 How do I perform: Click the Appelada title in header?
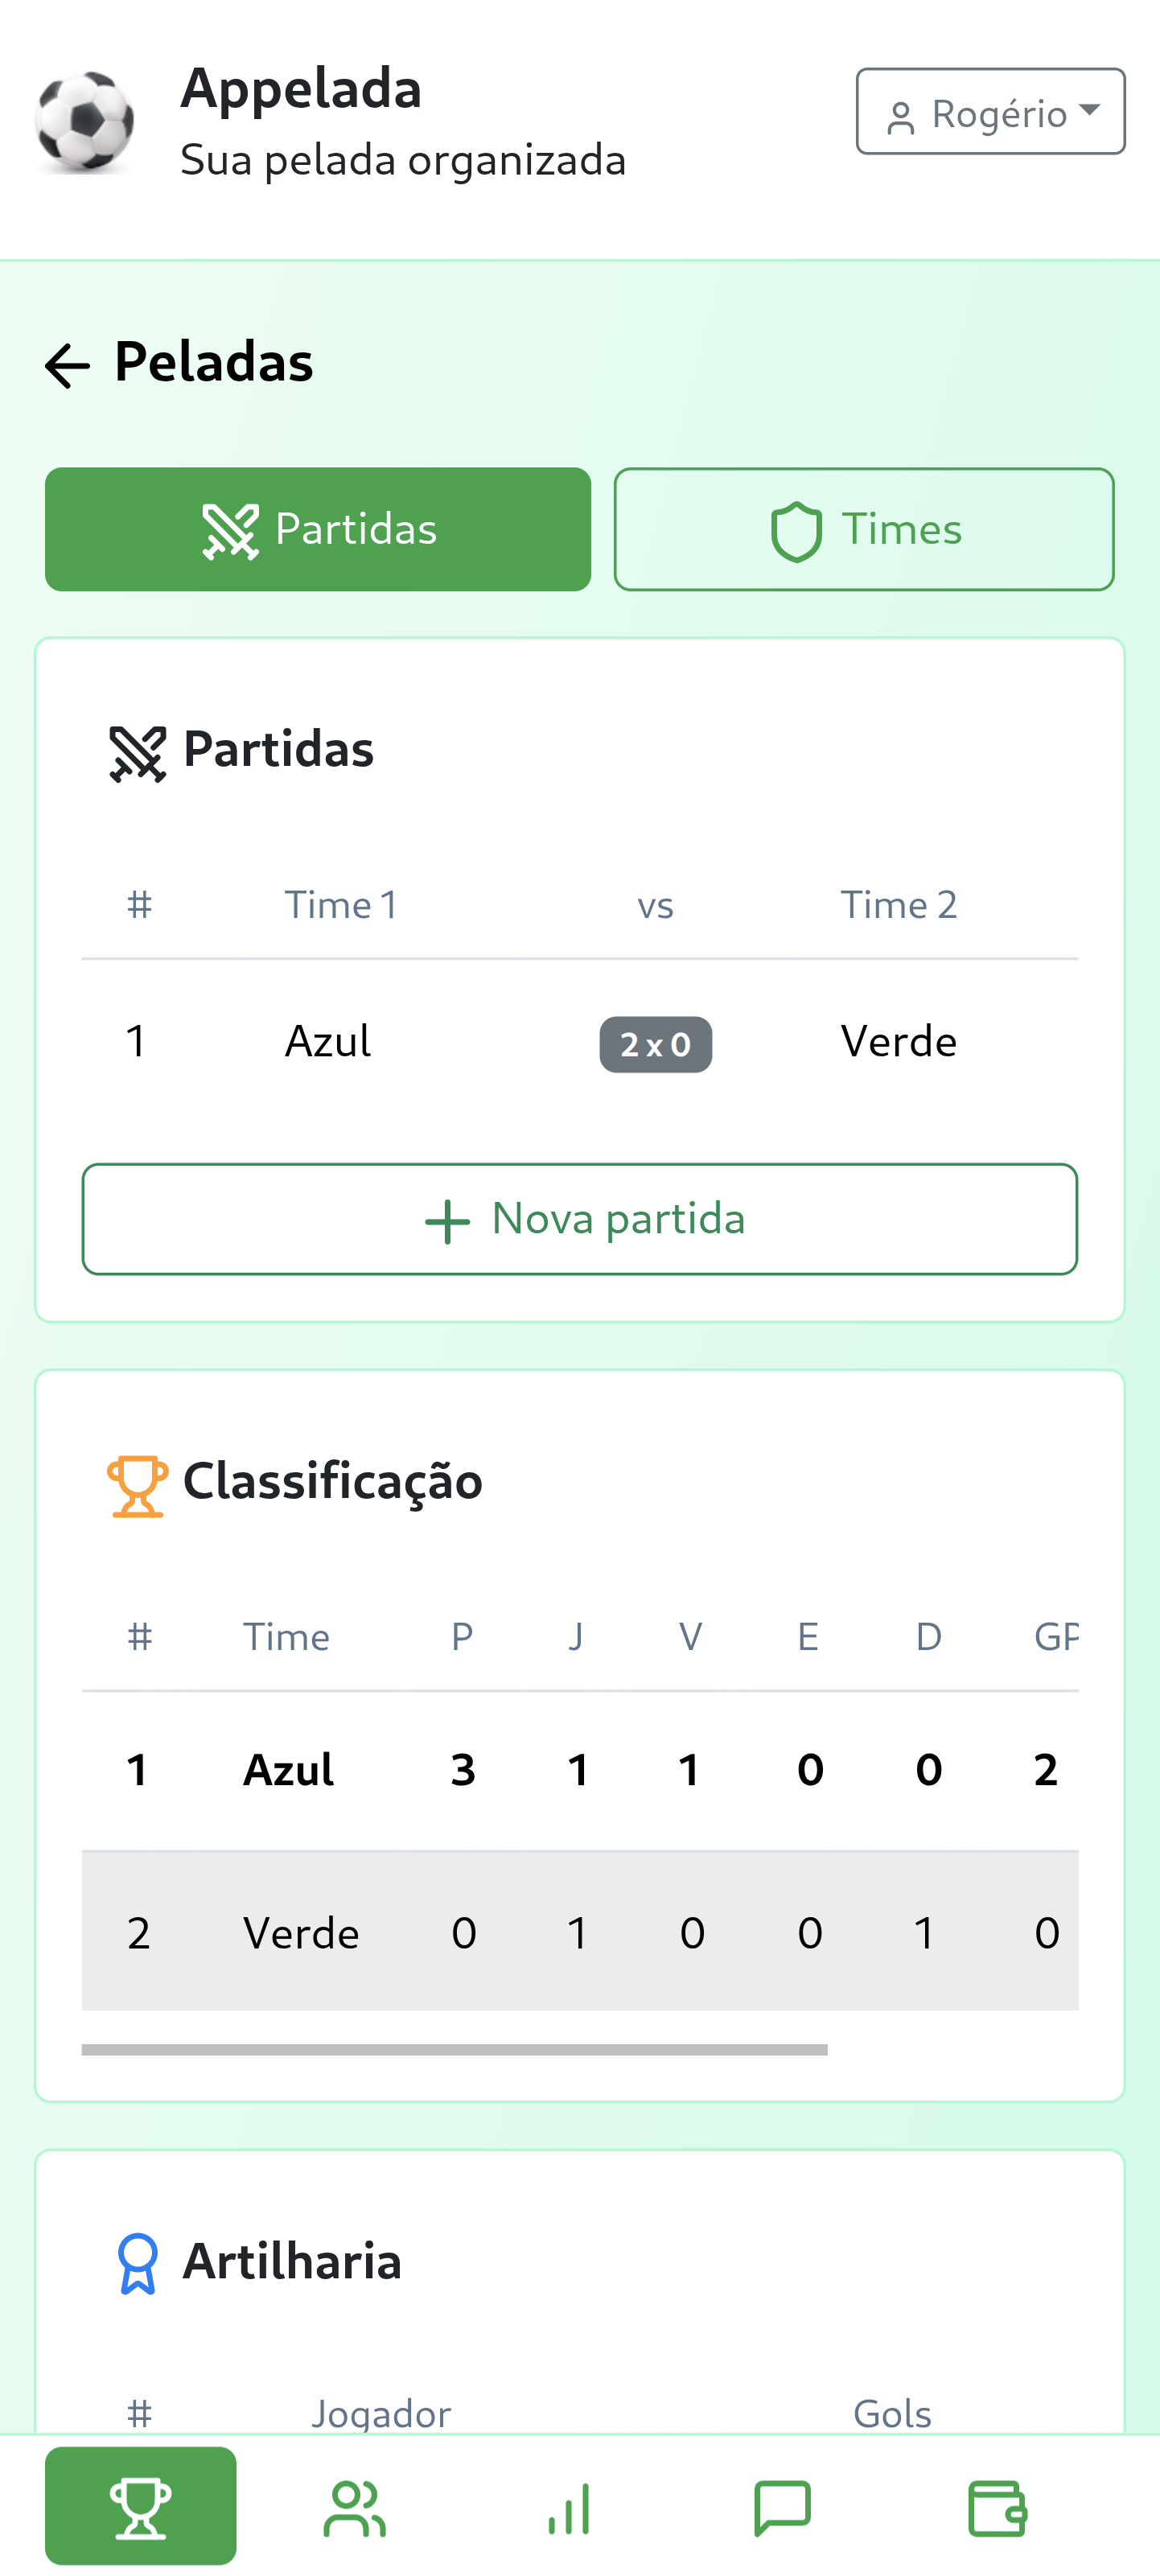pyautogui.click(x=301, y=88)
